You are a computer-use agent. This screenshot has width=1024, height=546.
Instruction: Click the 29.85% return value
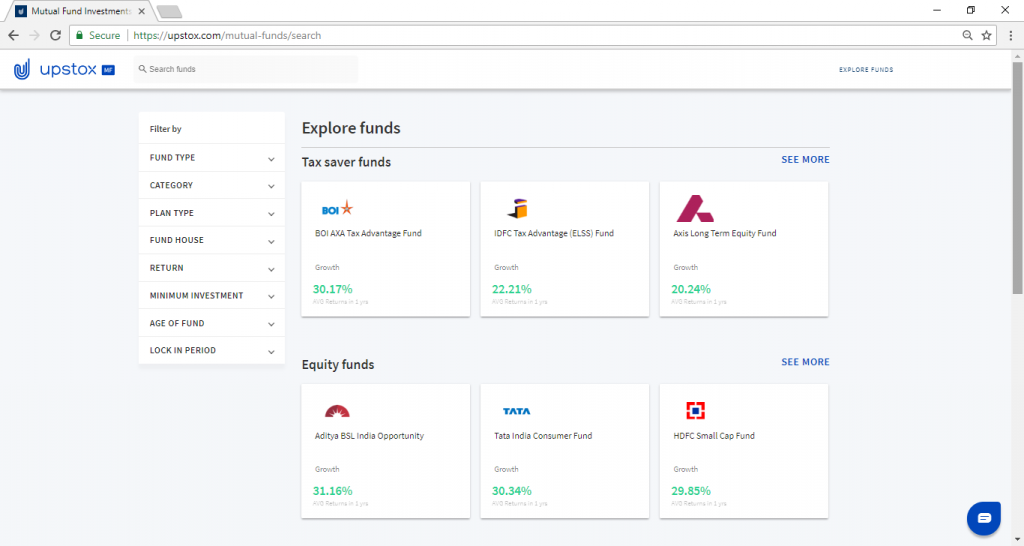[x=691, y=490]
